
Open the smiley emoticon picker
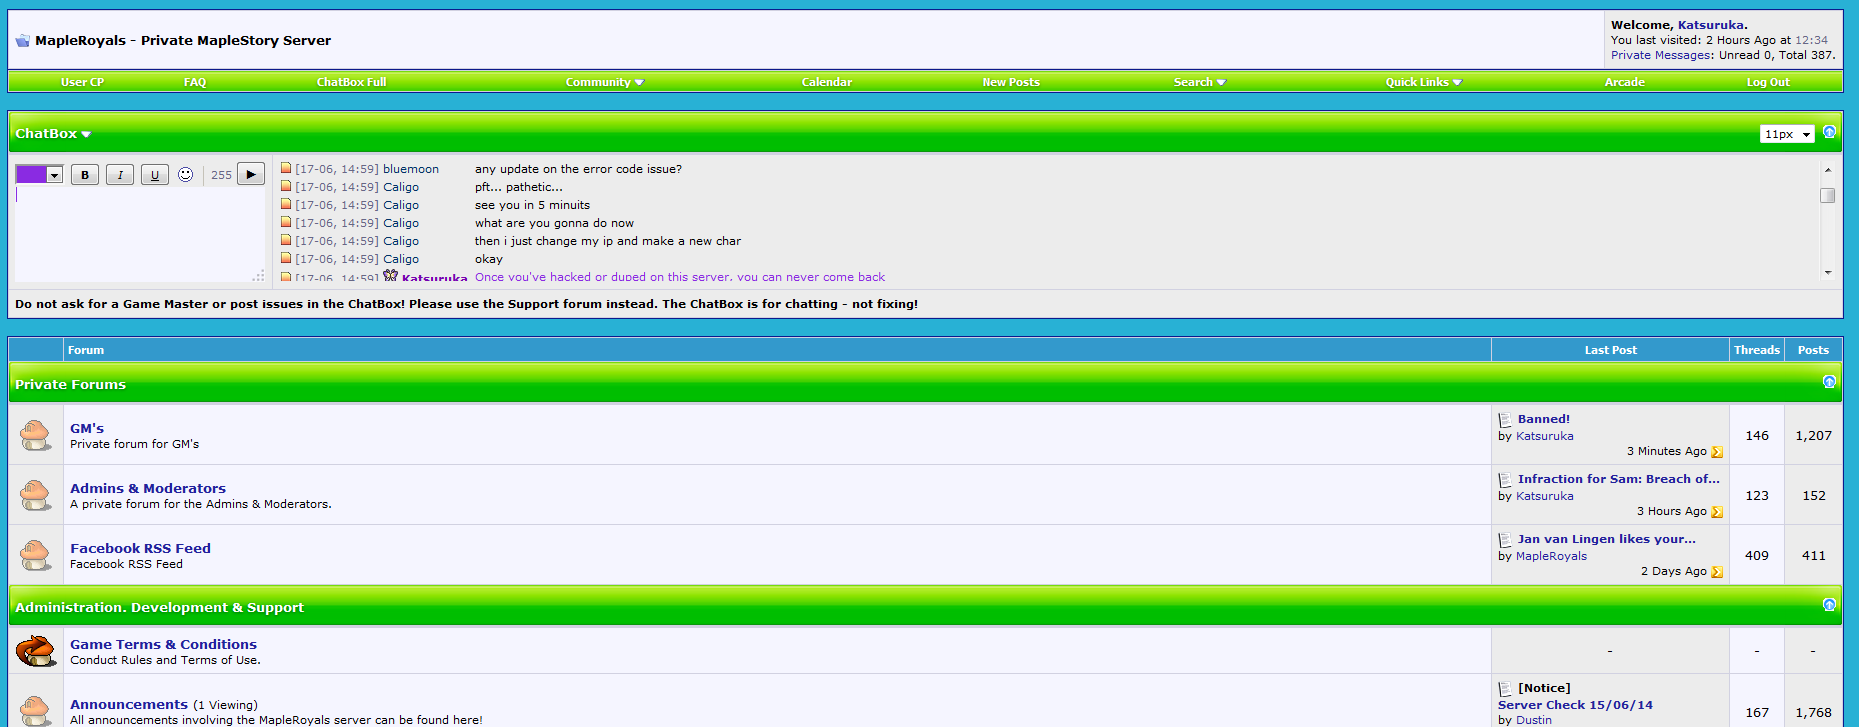pyautogui.click(x=186, y=175)
